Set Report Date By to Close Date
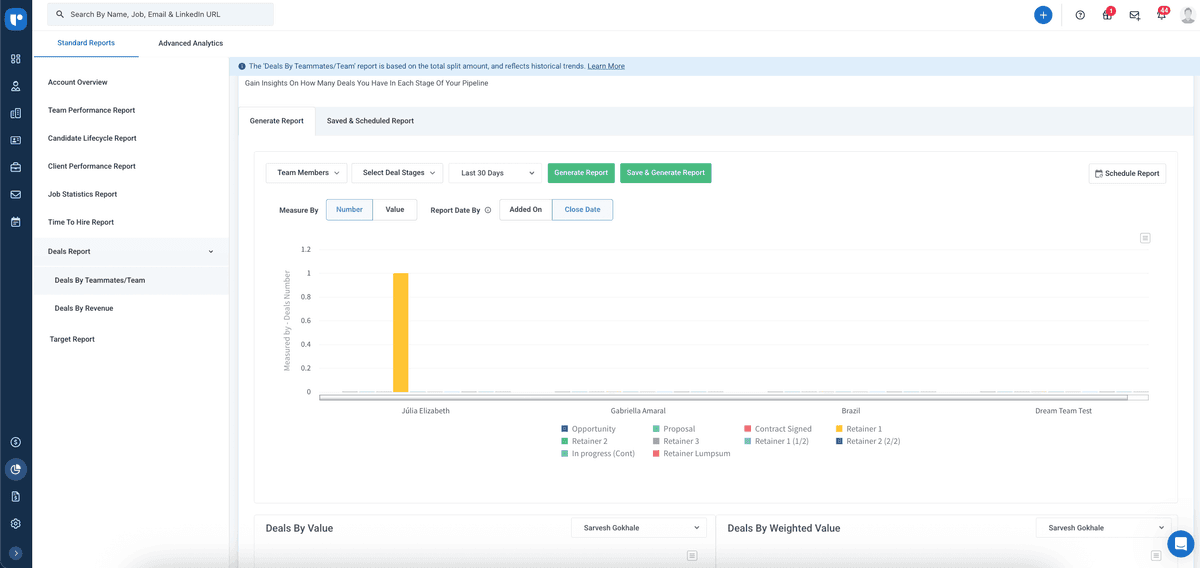1200x568 pixels. (x=582, y=210)
